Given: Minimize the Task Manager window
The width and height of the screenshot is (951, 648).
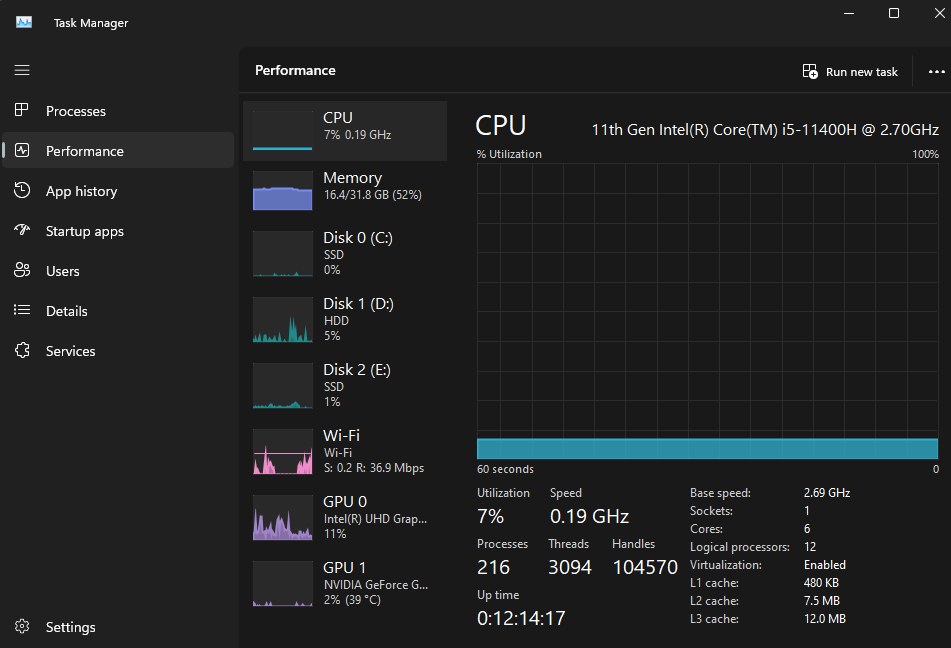Looking at the screenshot, I should pos(849,13).
